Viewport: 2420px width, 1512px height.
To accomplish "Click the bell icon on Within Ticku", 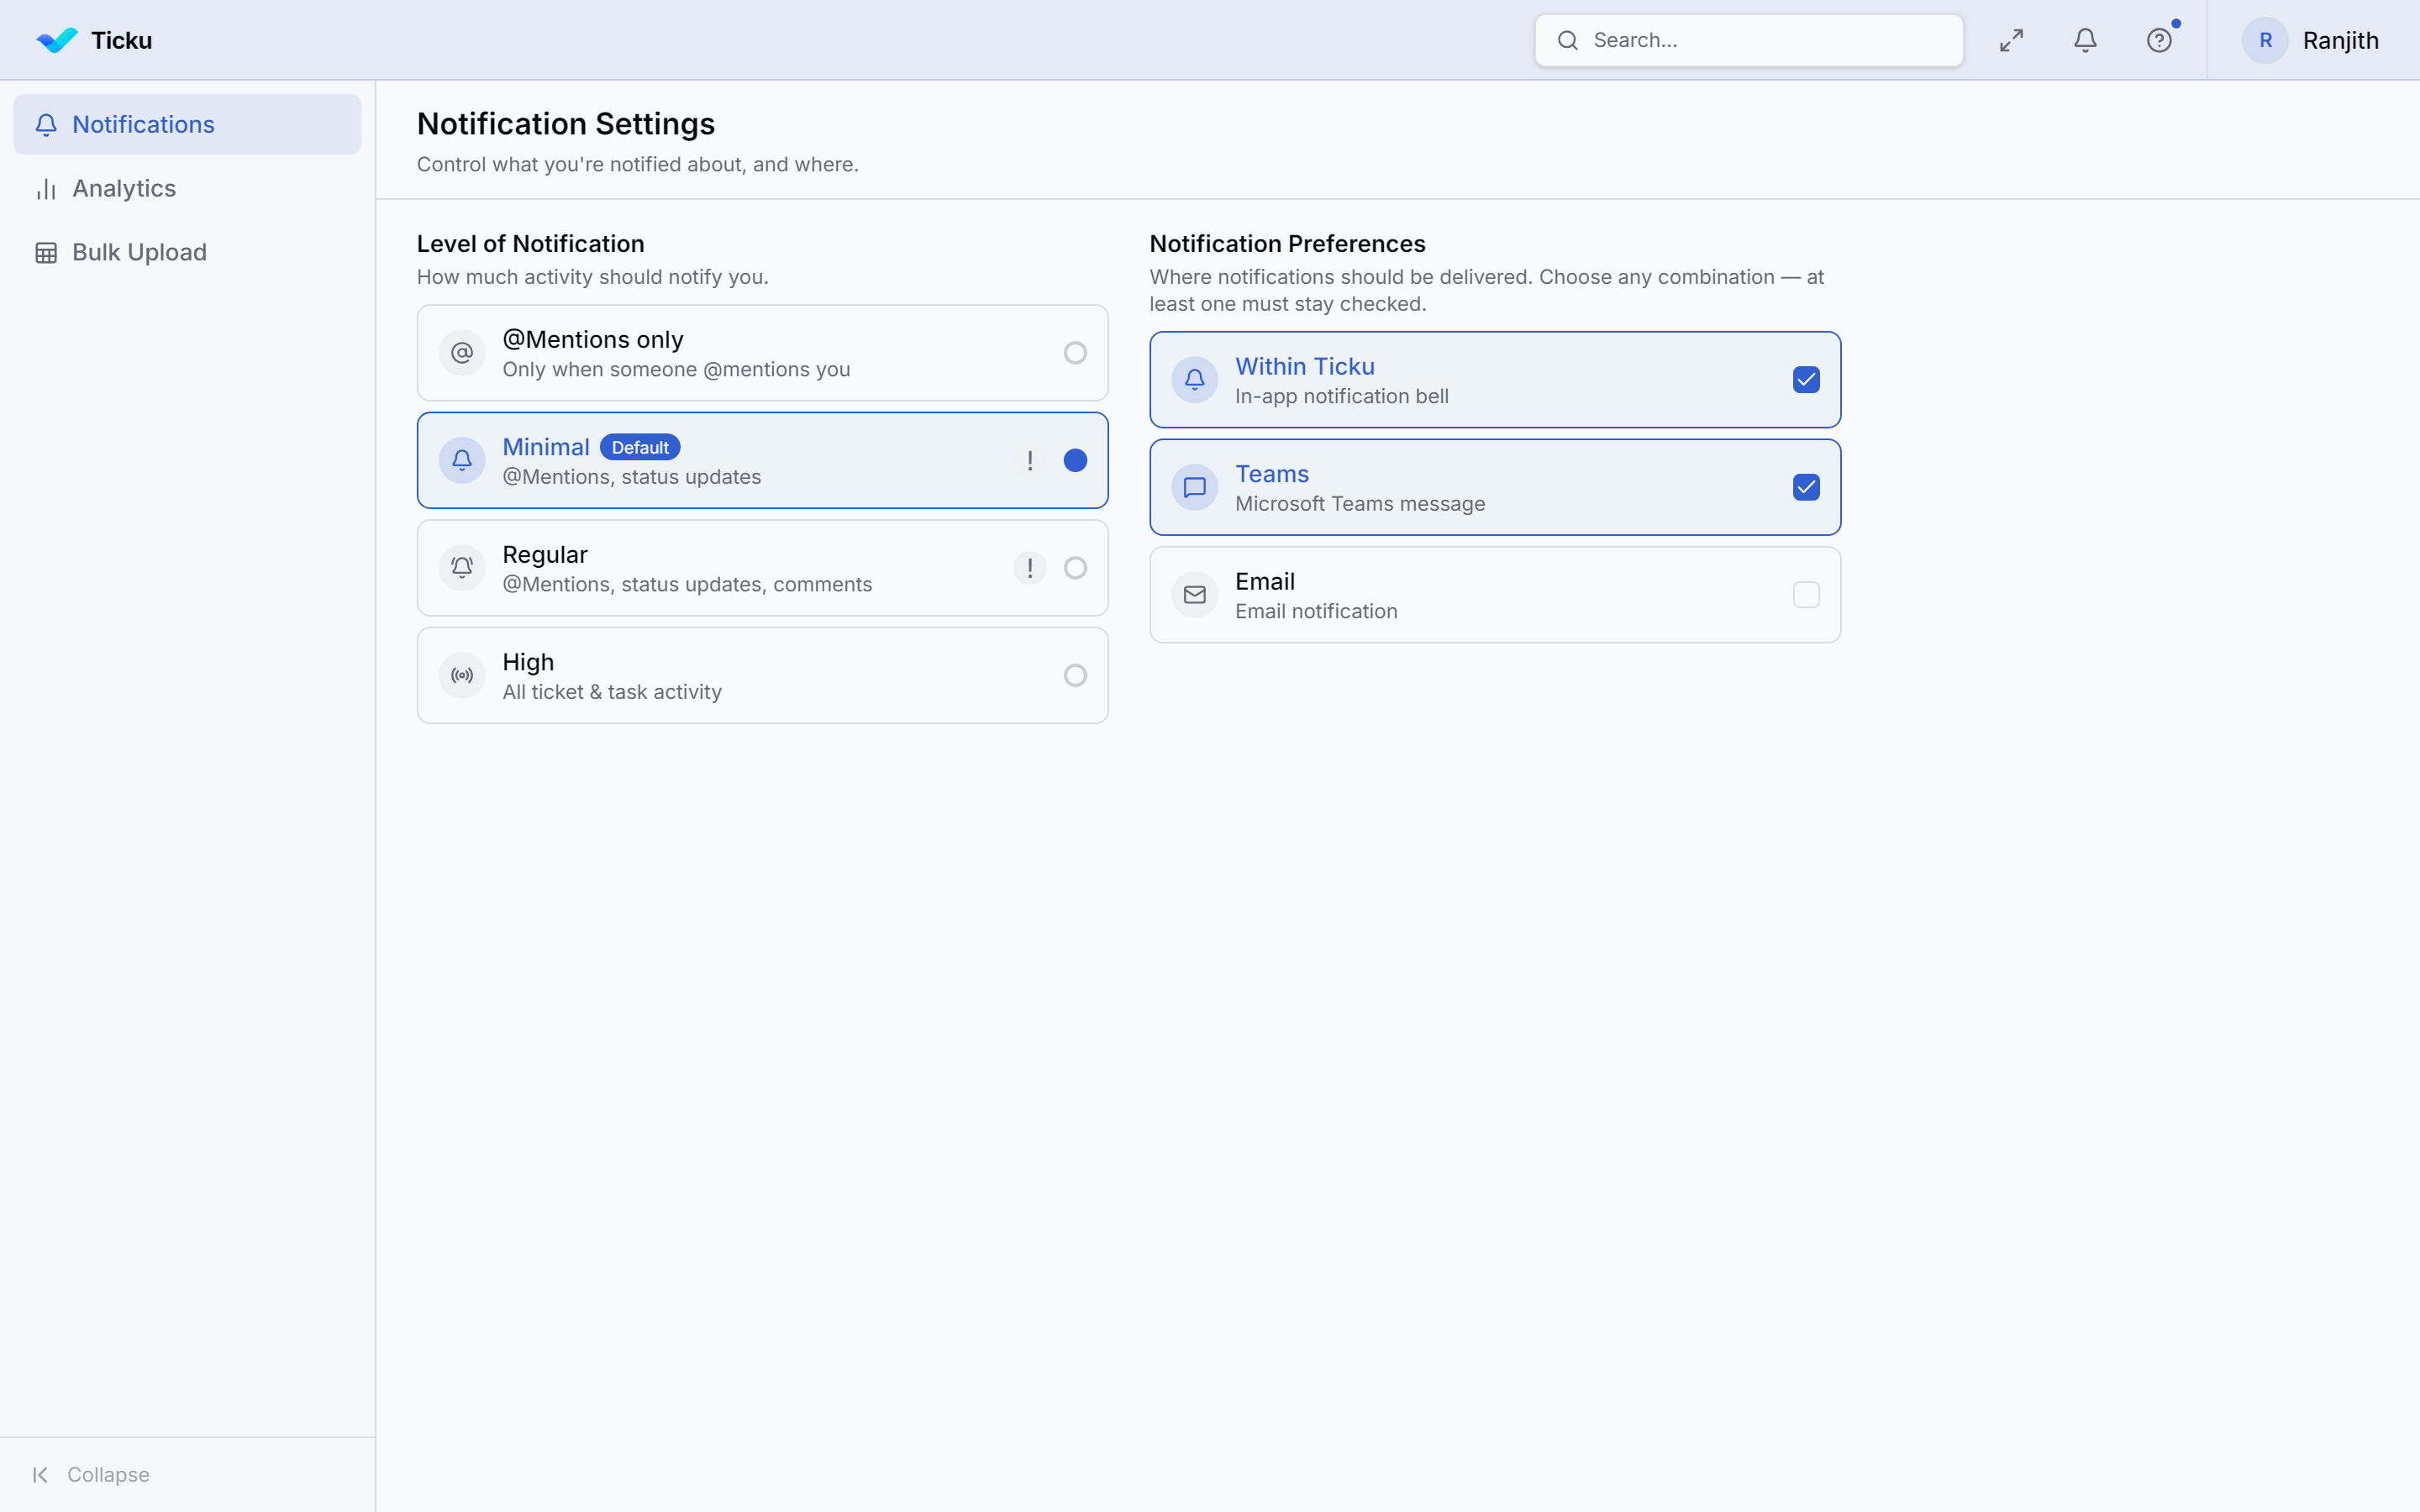I will click(x=1195, y=380).
